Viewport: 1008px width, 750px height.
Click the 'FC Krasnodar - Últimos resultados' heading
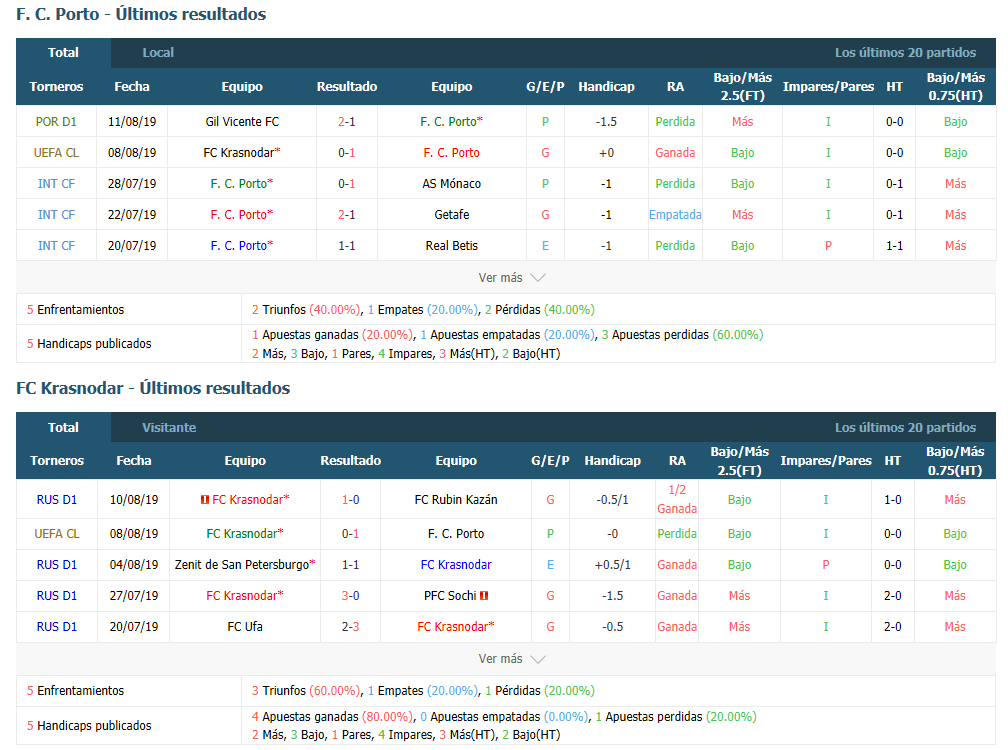click(x=153, y=388)
